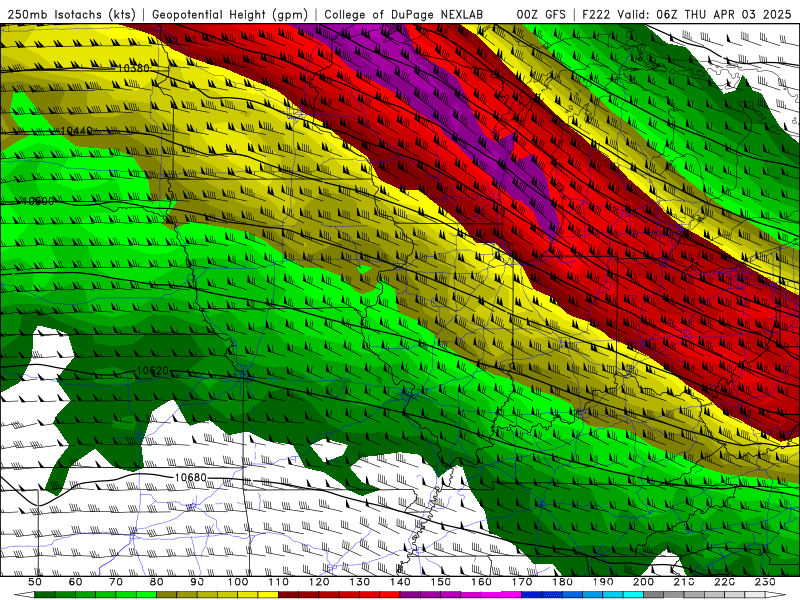800x600 pixels.
Task: Click the '00Z GFS' model run label
Action: pos(541,14)
